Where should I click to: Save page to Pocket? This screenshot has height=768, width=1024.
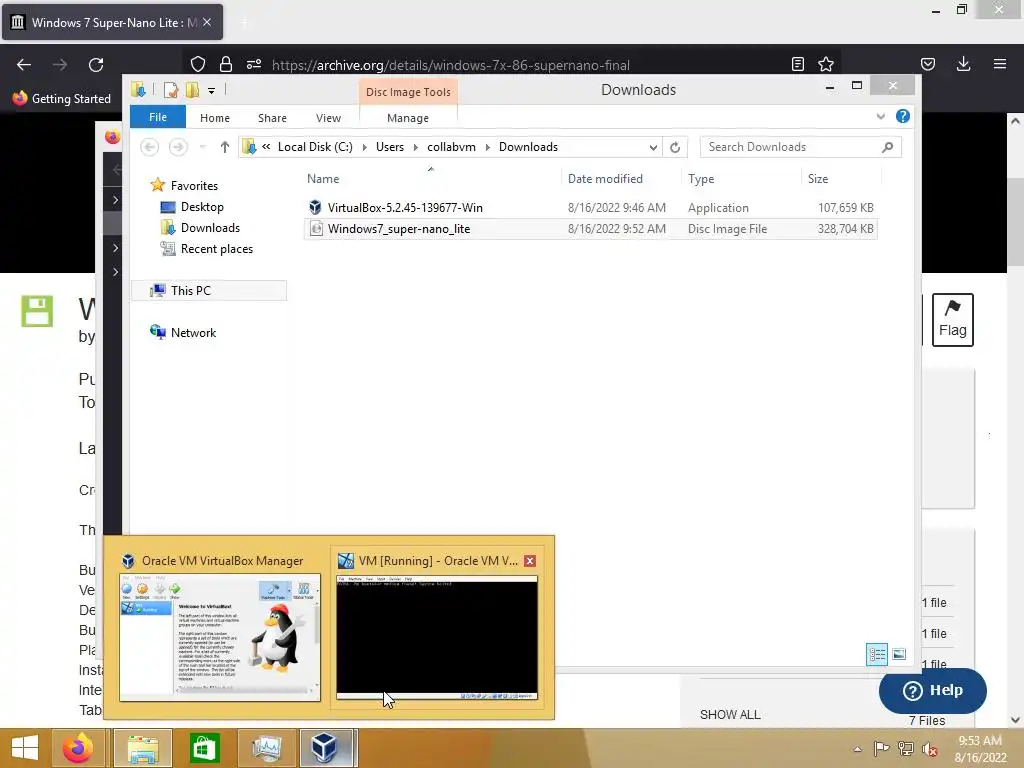927,64
